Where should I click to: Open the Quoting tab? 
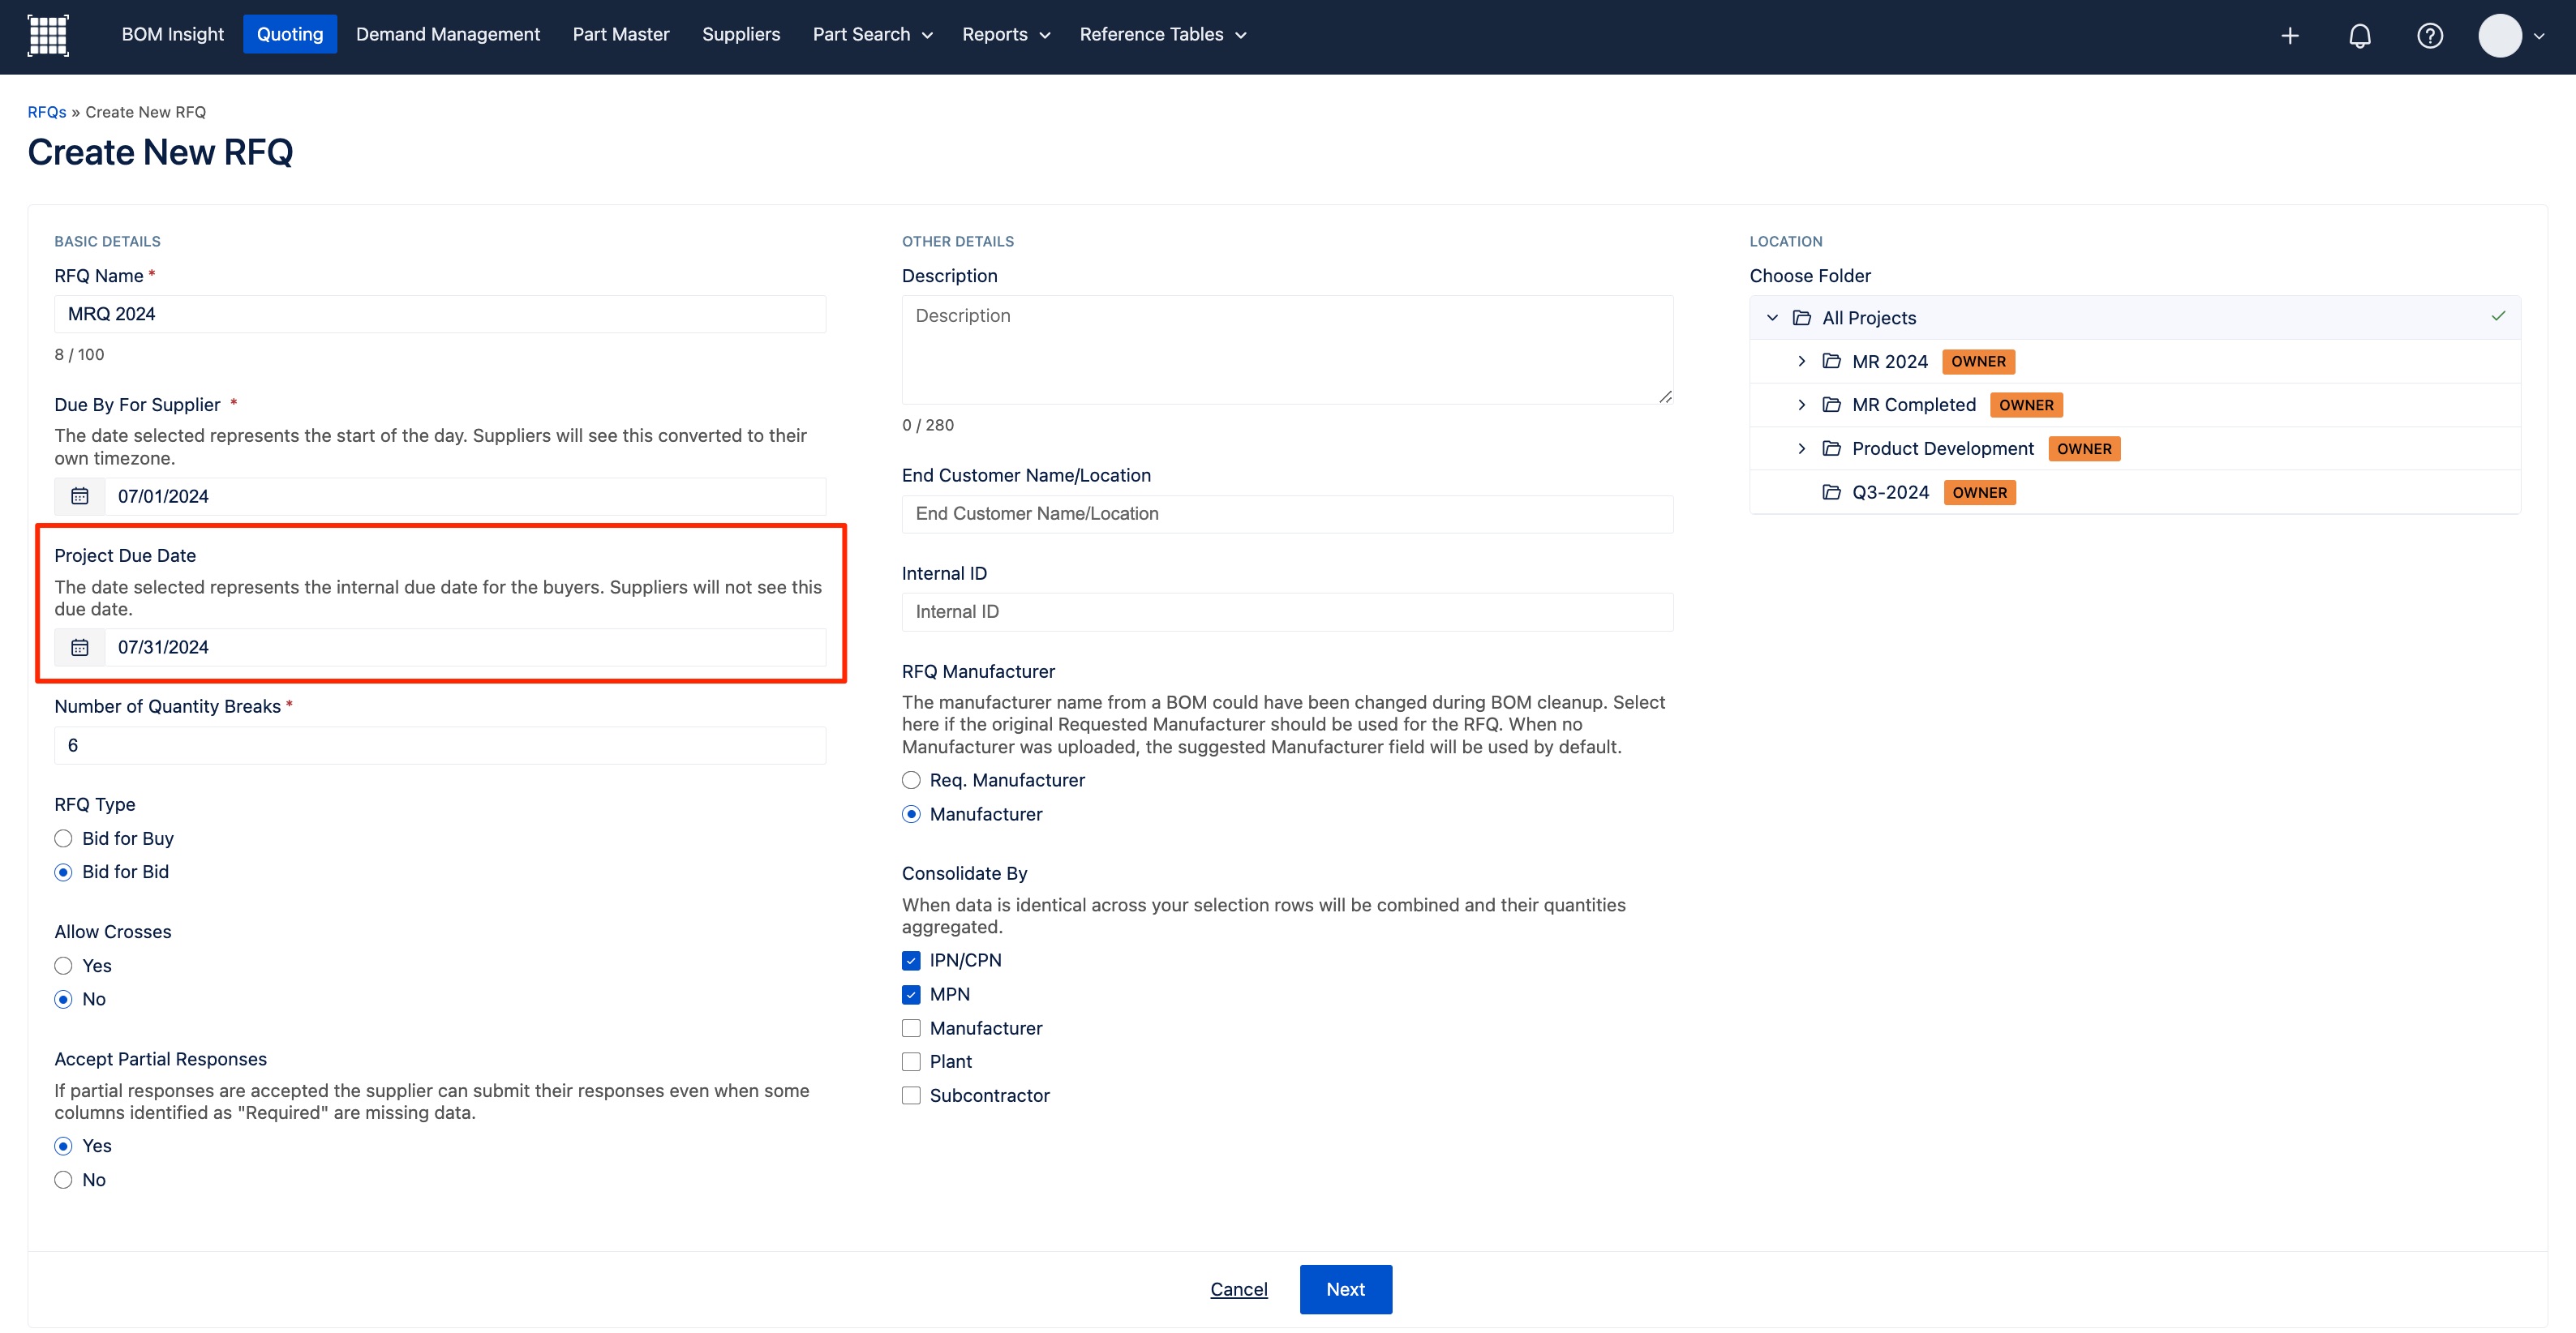click(290, 34)
